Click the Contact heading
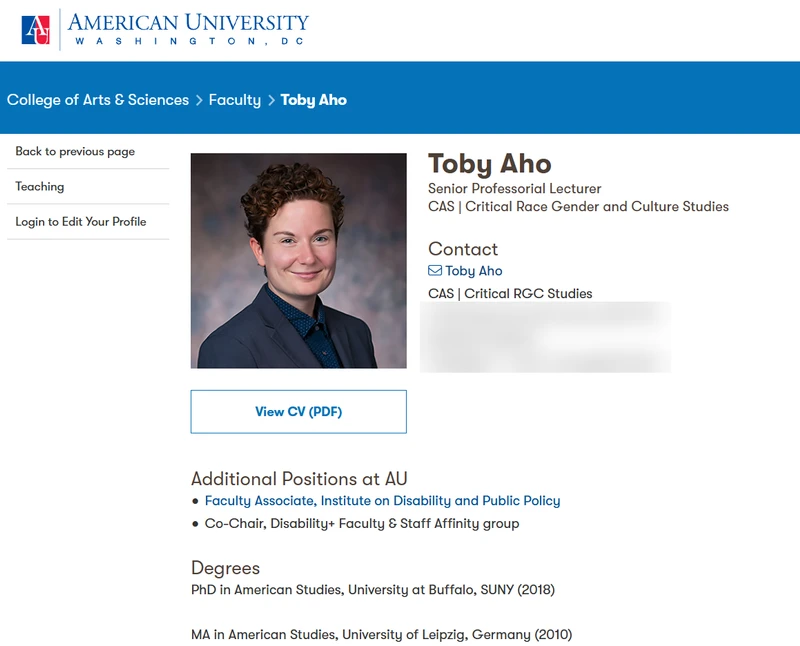Image resolution: width=800 pixels, height=646 pixels. (x=463, y=249)
